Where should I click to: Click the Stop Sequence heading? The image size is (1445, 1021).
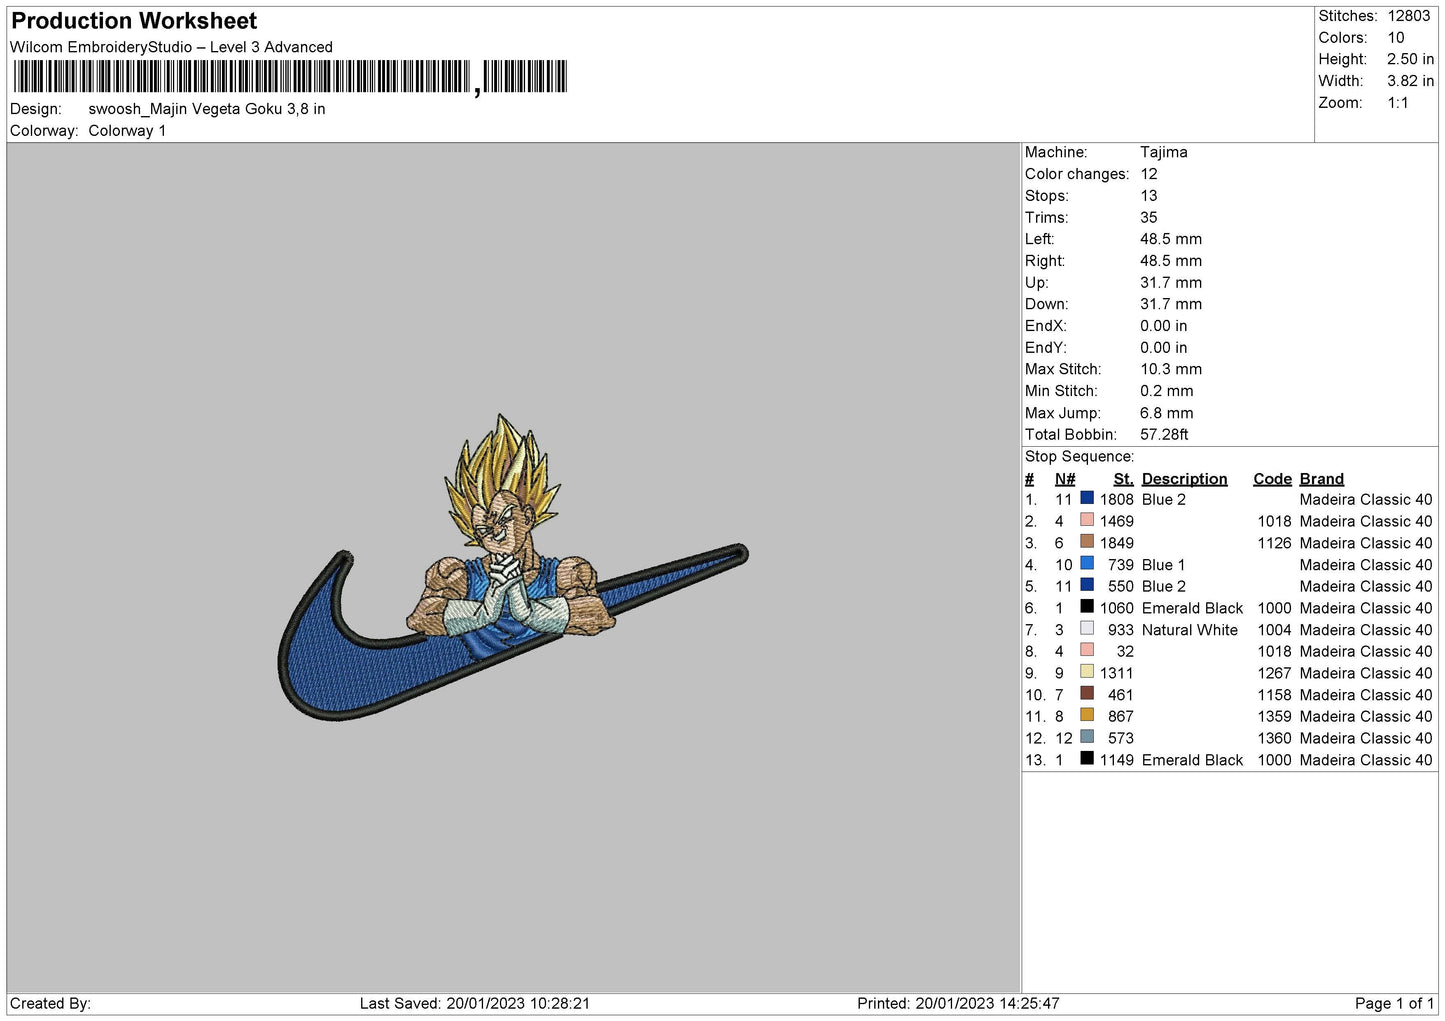point(1079,457)
